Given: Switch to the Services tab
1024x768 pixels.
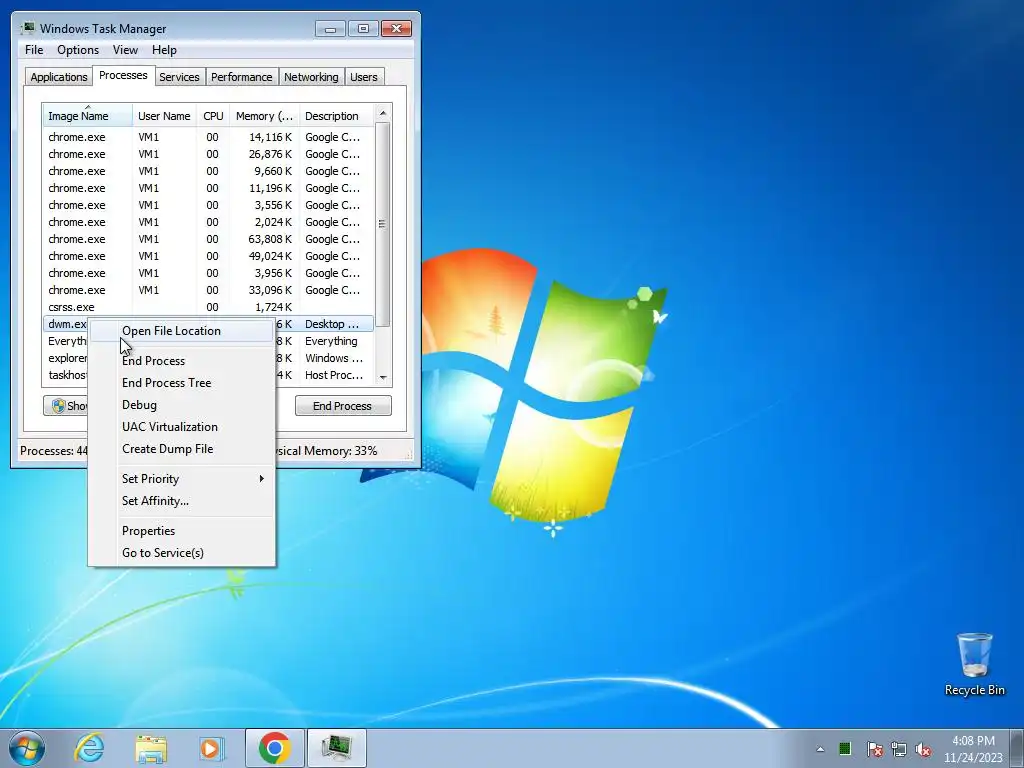Looking at the screenshot, I should (179, 77).
